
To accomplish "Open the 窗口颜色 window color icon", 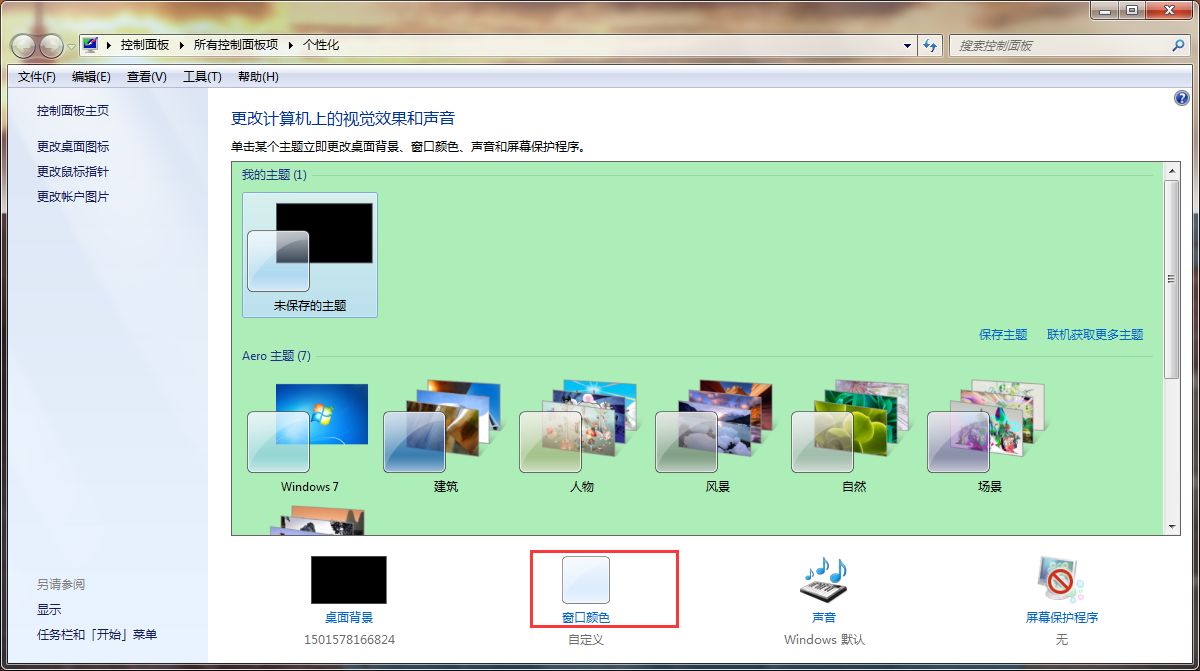I will 586,580.
